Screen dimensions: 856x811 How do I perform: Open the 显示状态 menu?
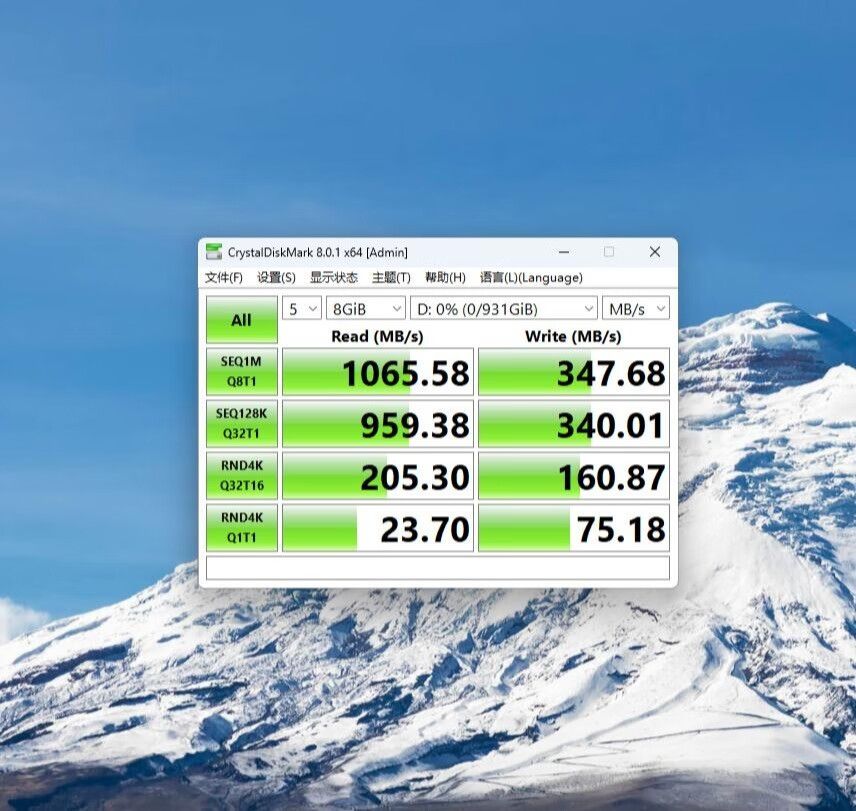click(x=334, y=277)
